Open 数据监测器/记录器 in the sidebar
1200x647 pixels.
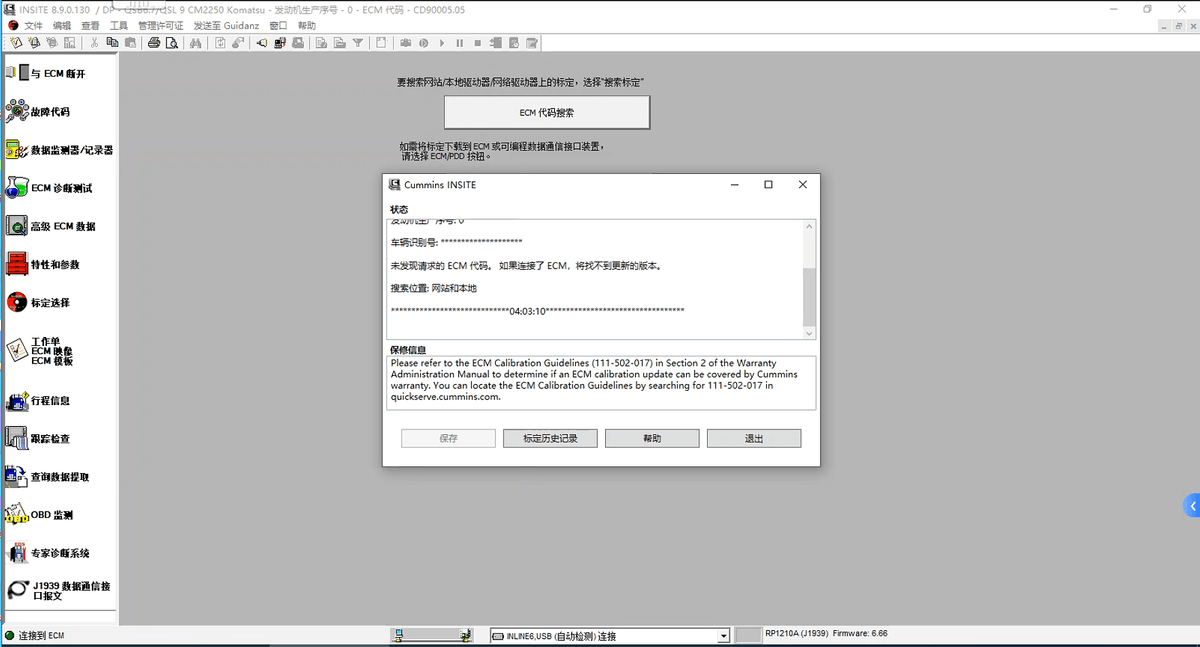coord(15,150)
